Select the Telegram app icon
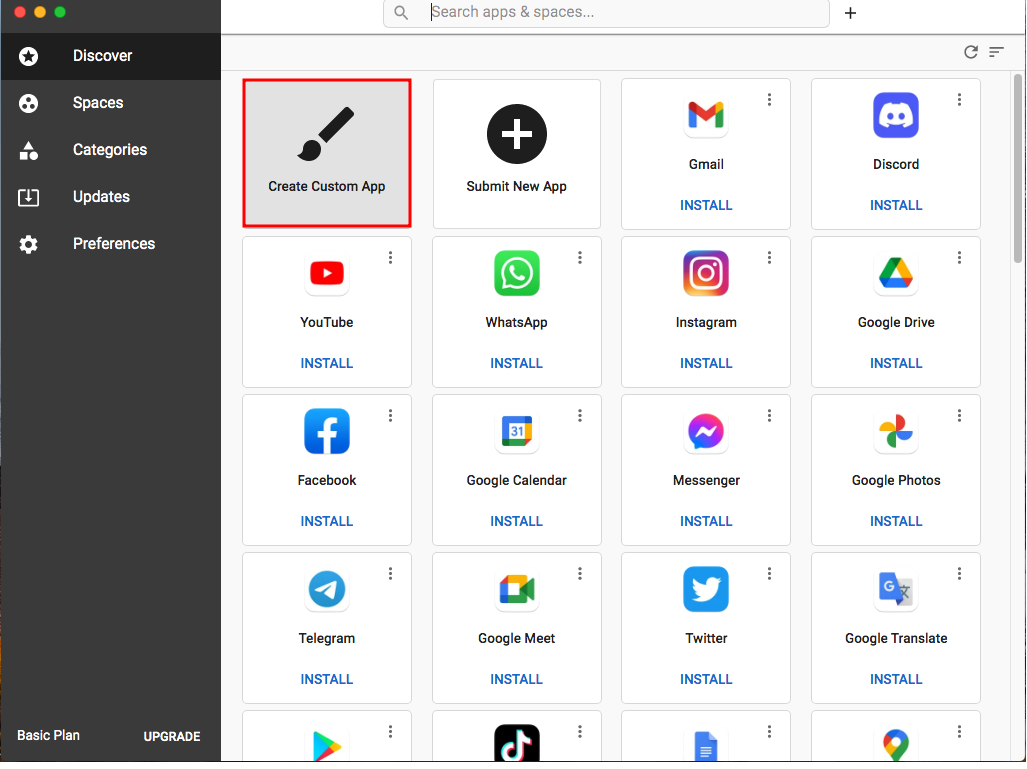The width and height of the screenshot is (1027, 769). click(x=326, y=590)
